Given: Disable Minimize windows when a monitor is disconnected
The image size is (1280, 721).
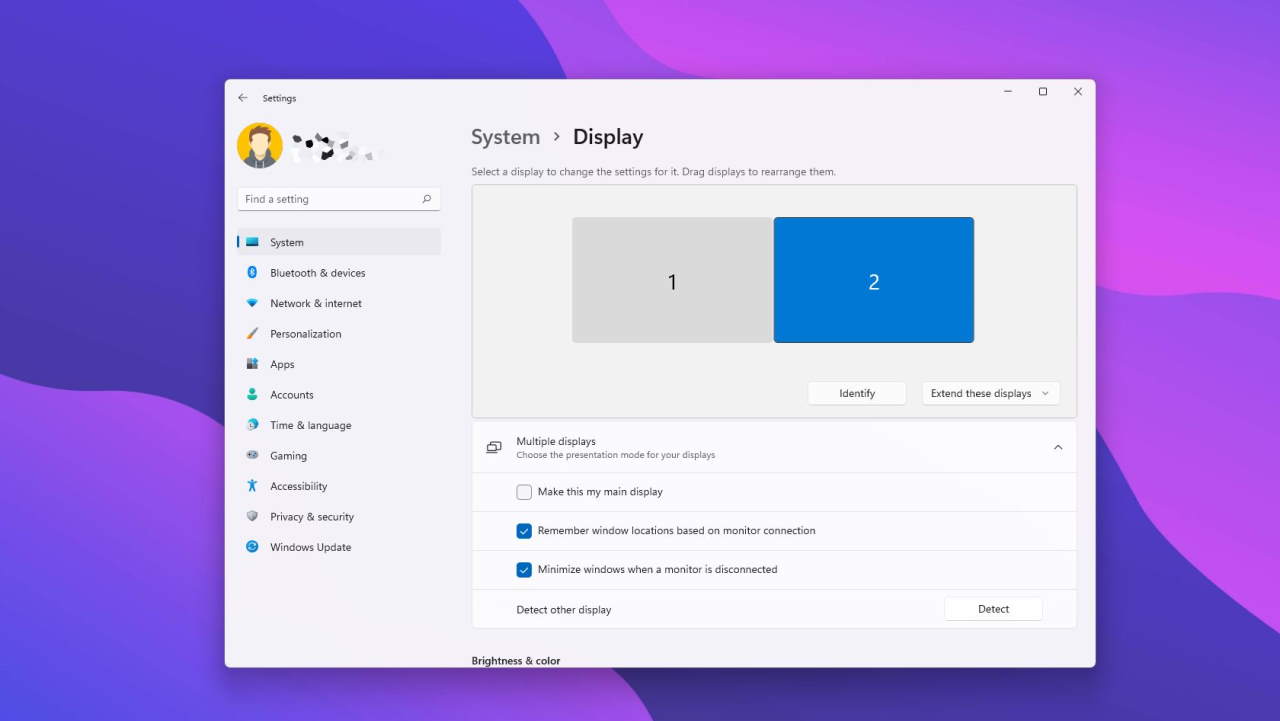Looking at the screenshot, I should coord(524,569).
